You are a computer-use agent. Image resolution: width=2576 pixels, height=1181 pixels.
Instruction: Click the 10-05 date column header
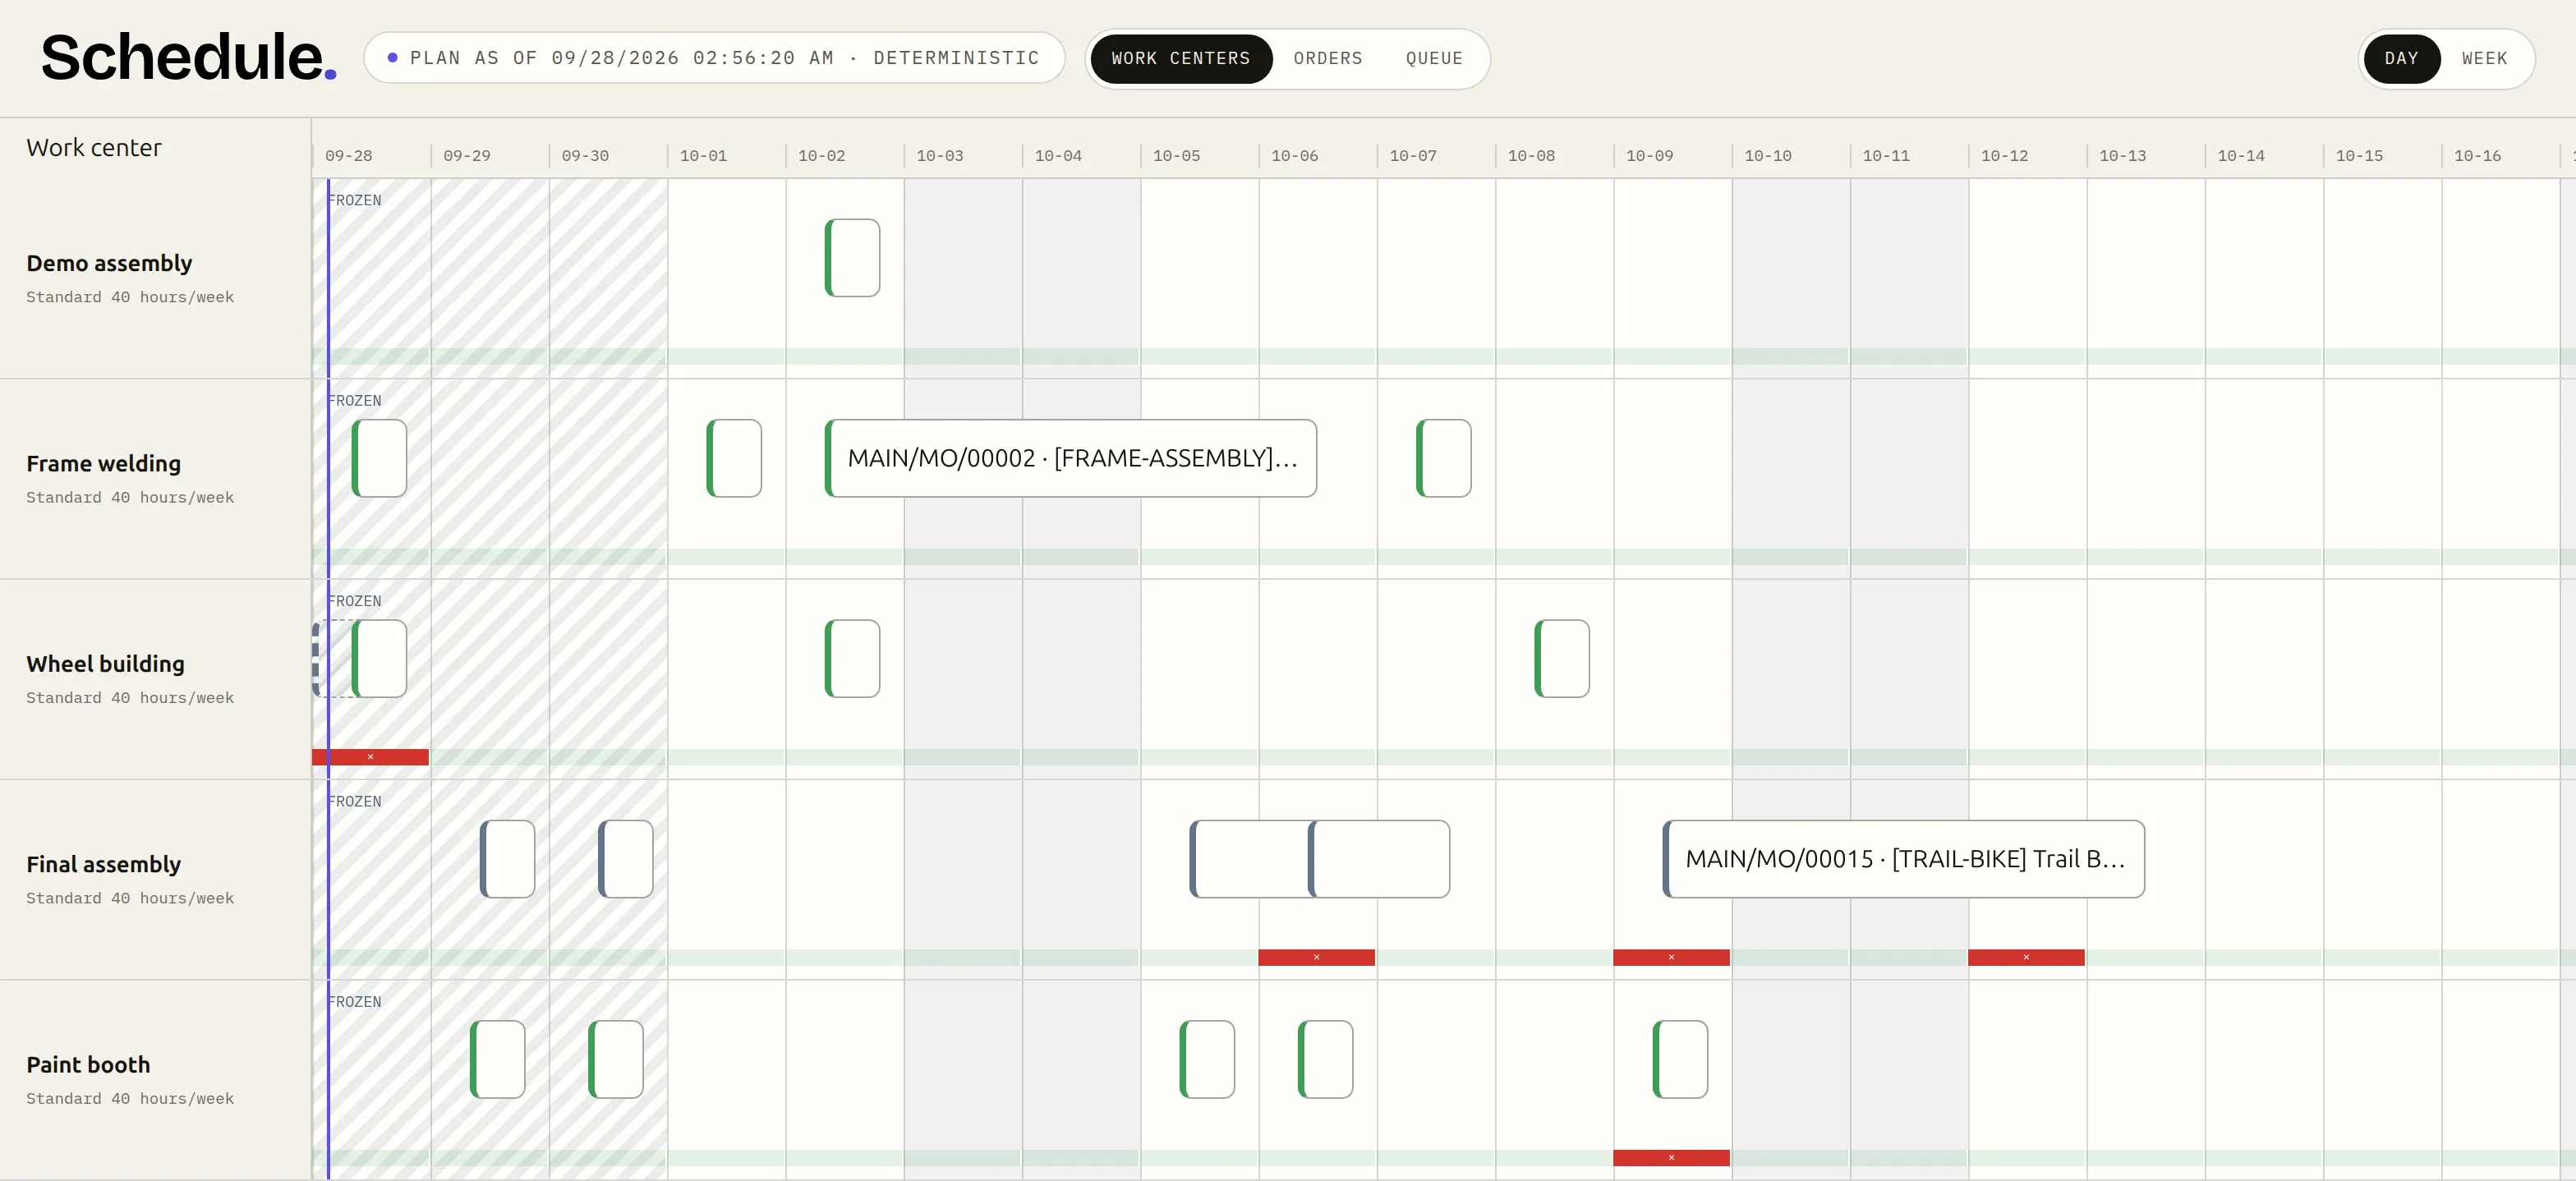[x=1177, y=156]
